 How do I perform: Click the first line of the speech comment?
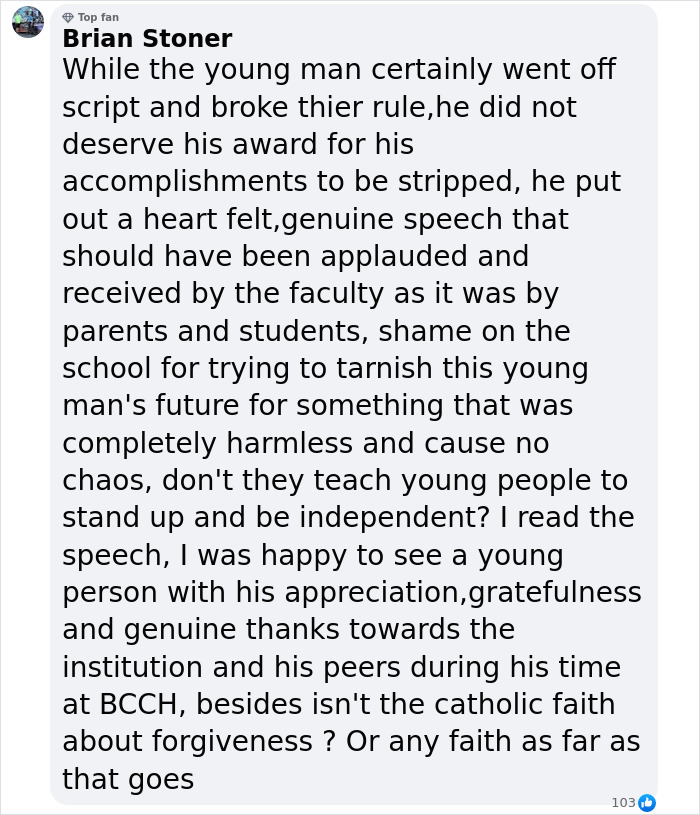pos(338,70)
